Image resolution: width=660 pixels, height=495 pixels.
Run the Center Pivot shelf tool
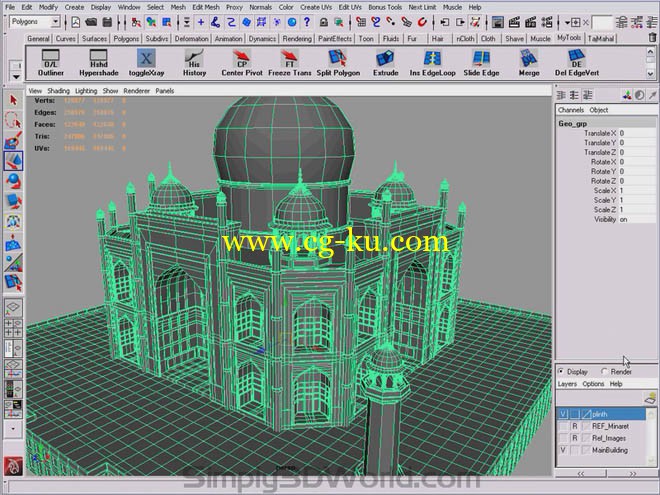coord(242,62)
